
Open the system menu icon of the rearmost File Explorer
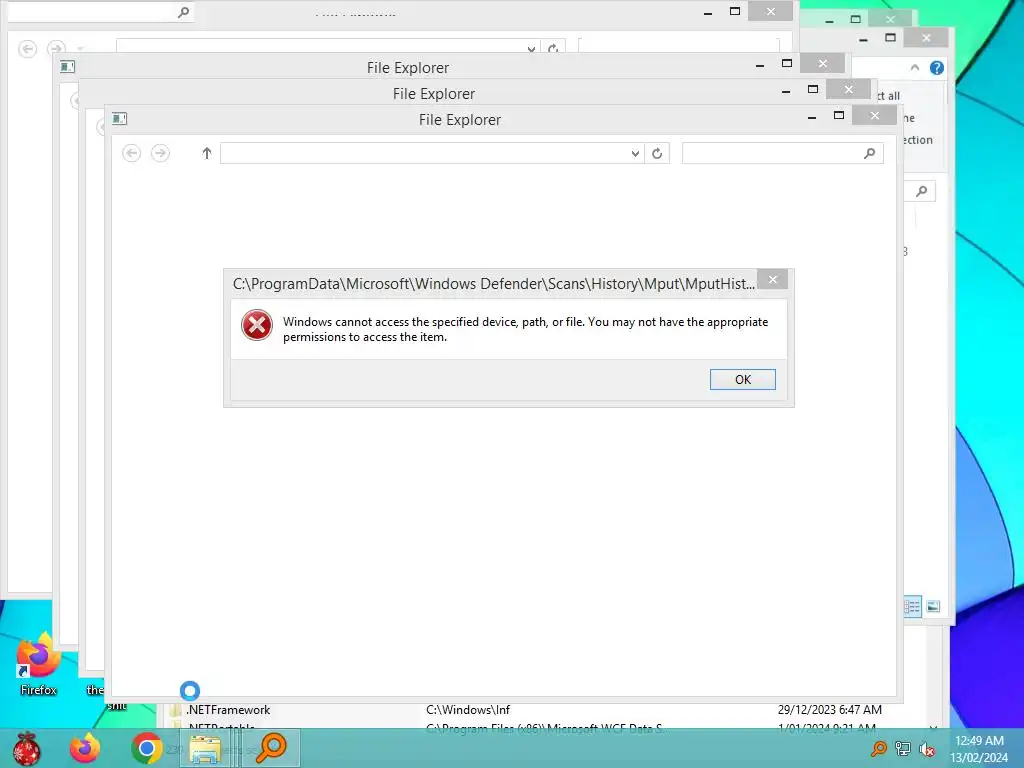pos(67,66)
